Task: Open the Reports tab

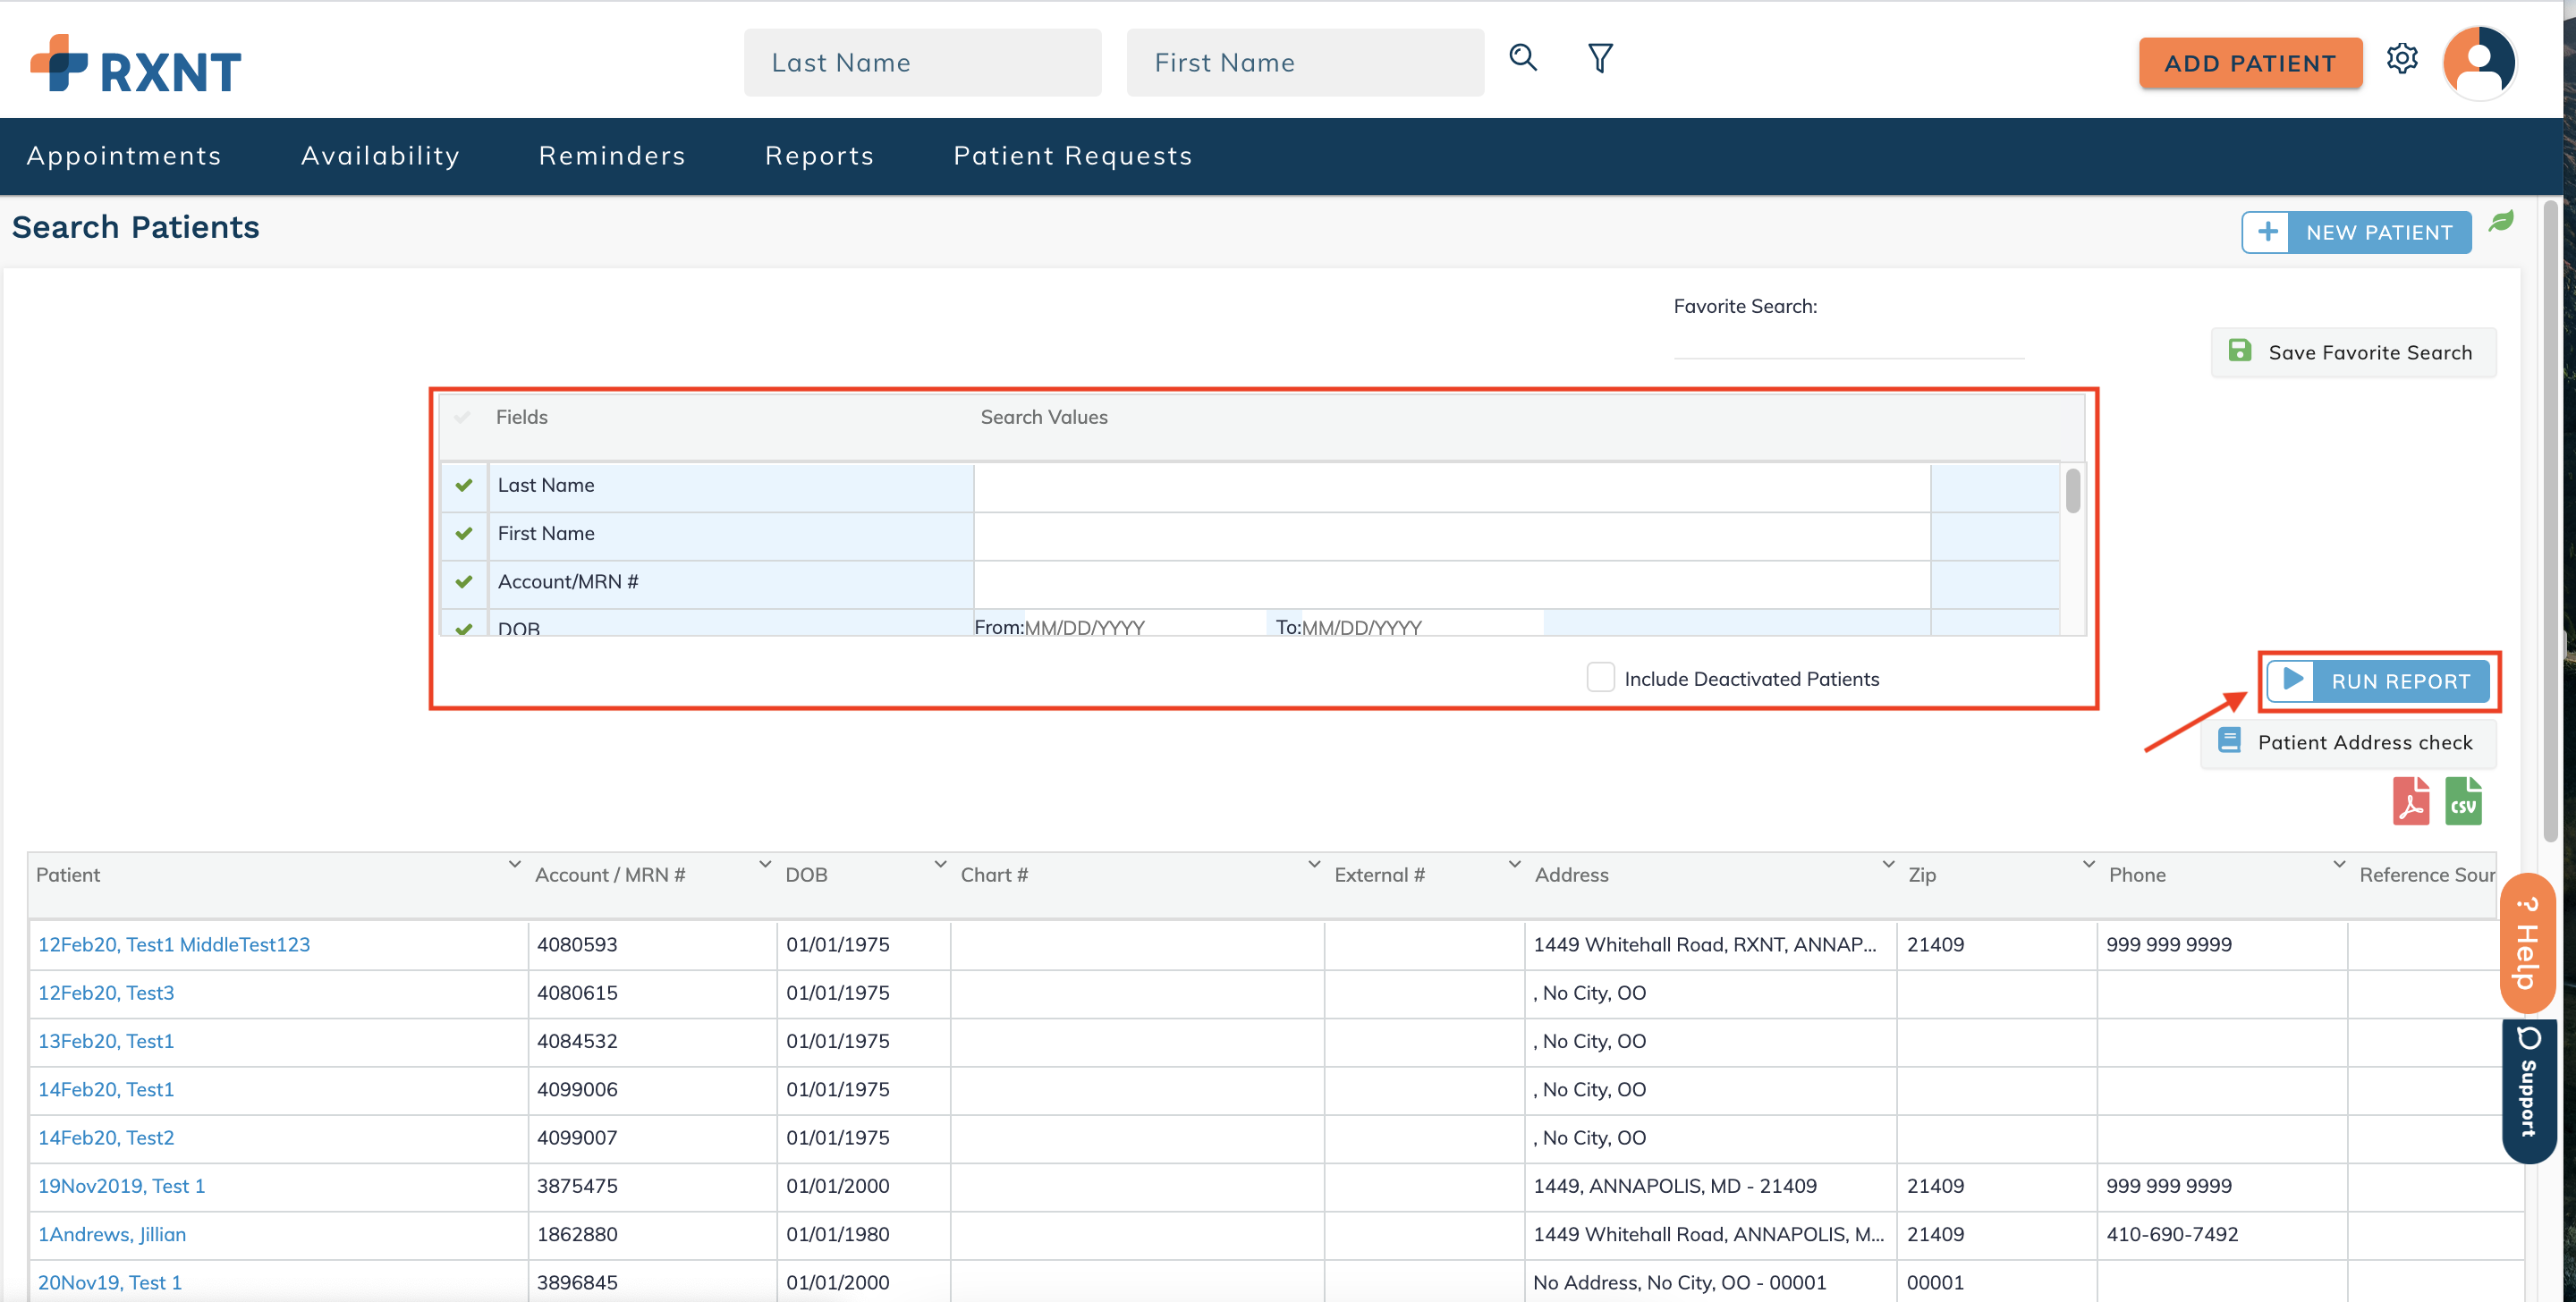Action: coord(819,156)
